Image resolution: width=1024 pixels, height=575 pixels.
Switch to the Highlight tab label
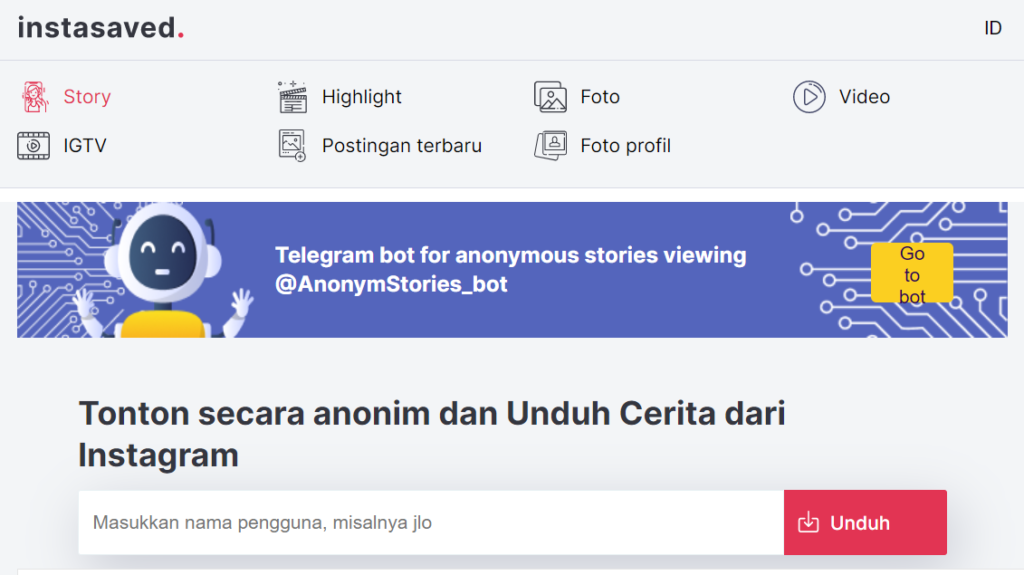pos(361,97)
